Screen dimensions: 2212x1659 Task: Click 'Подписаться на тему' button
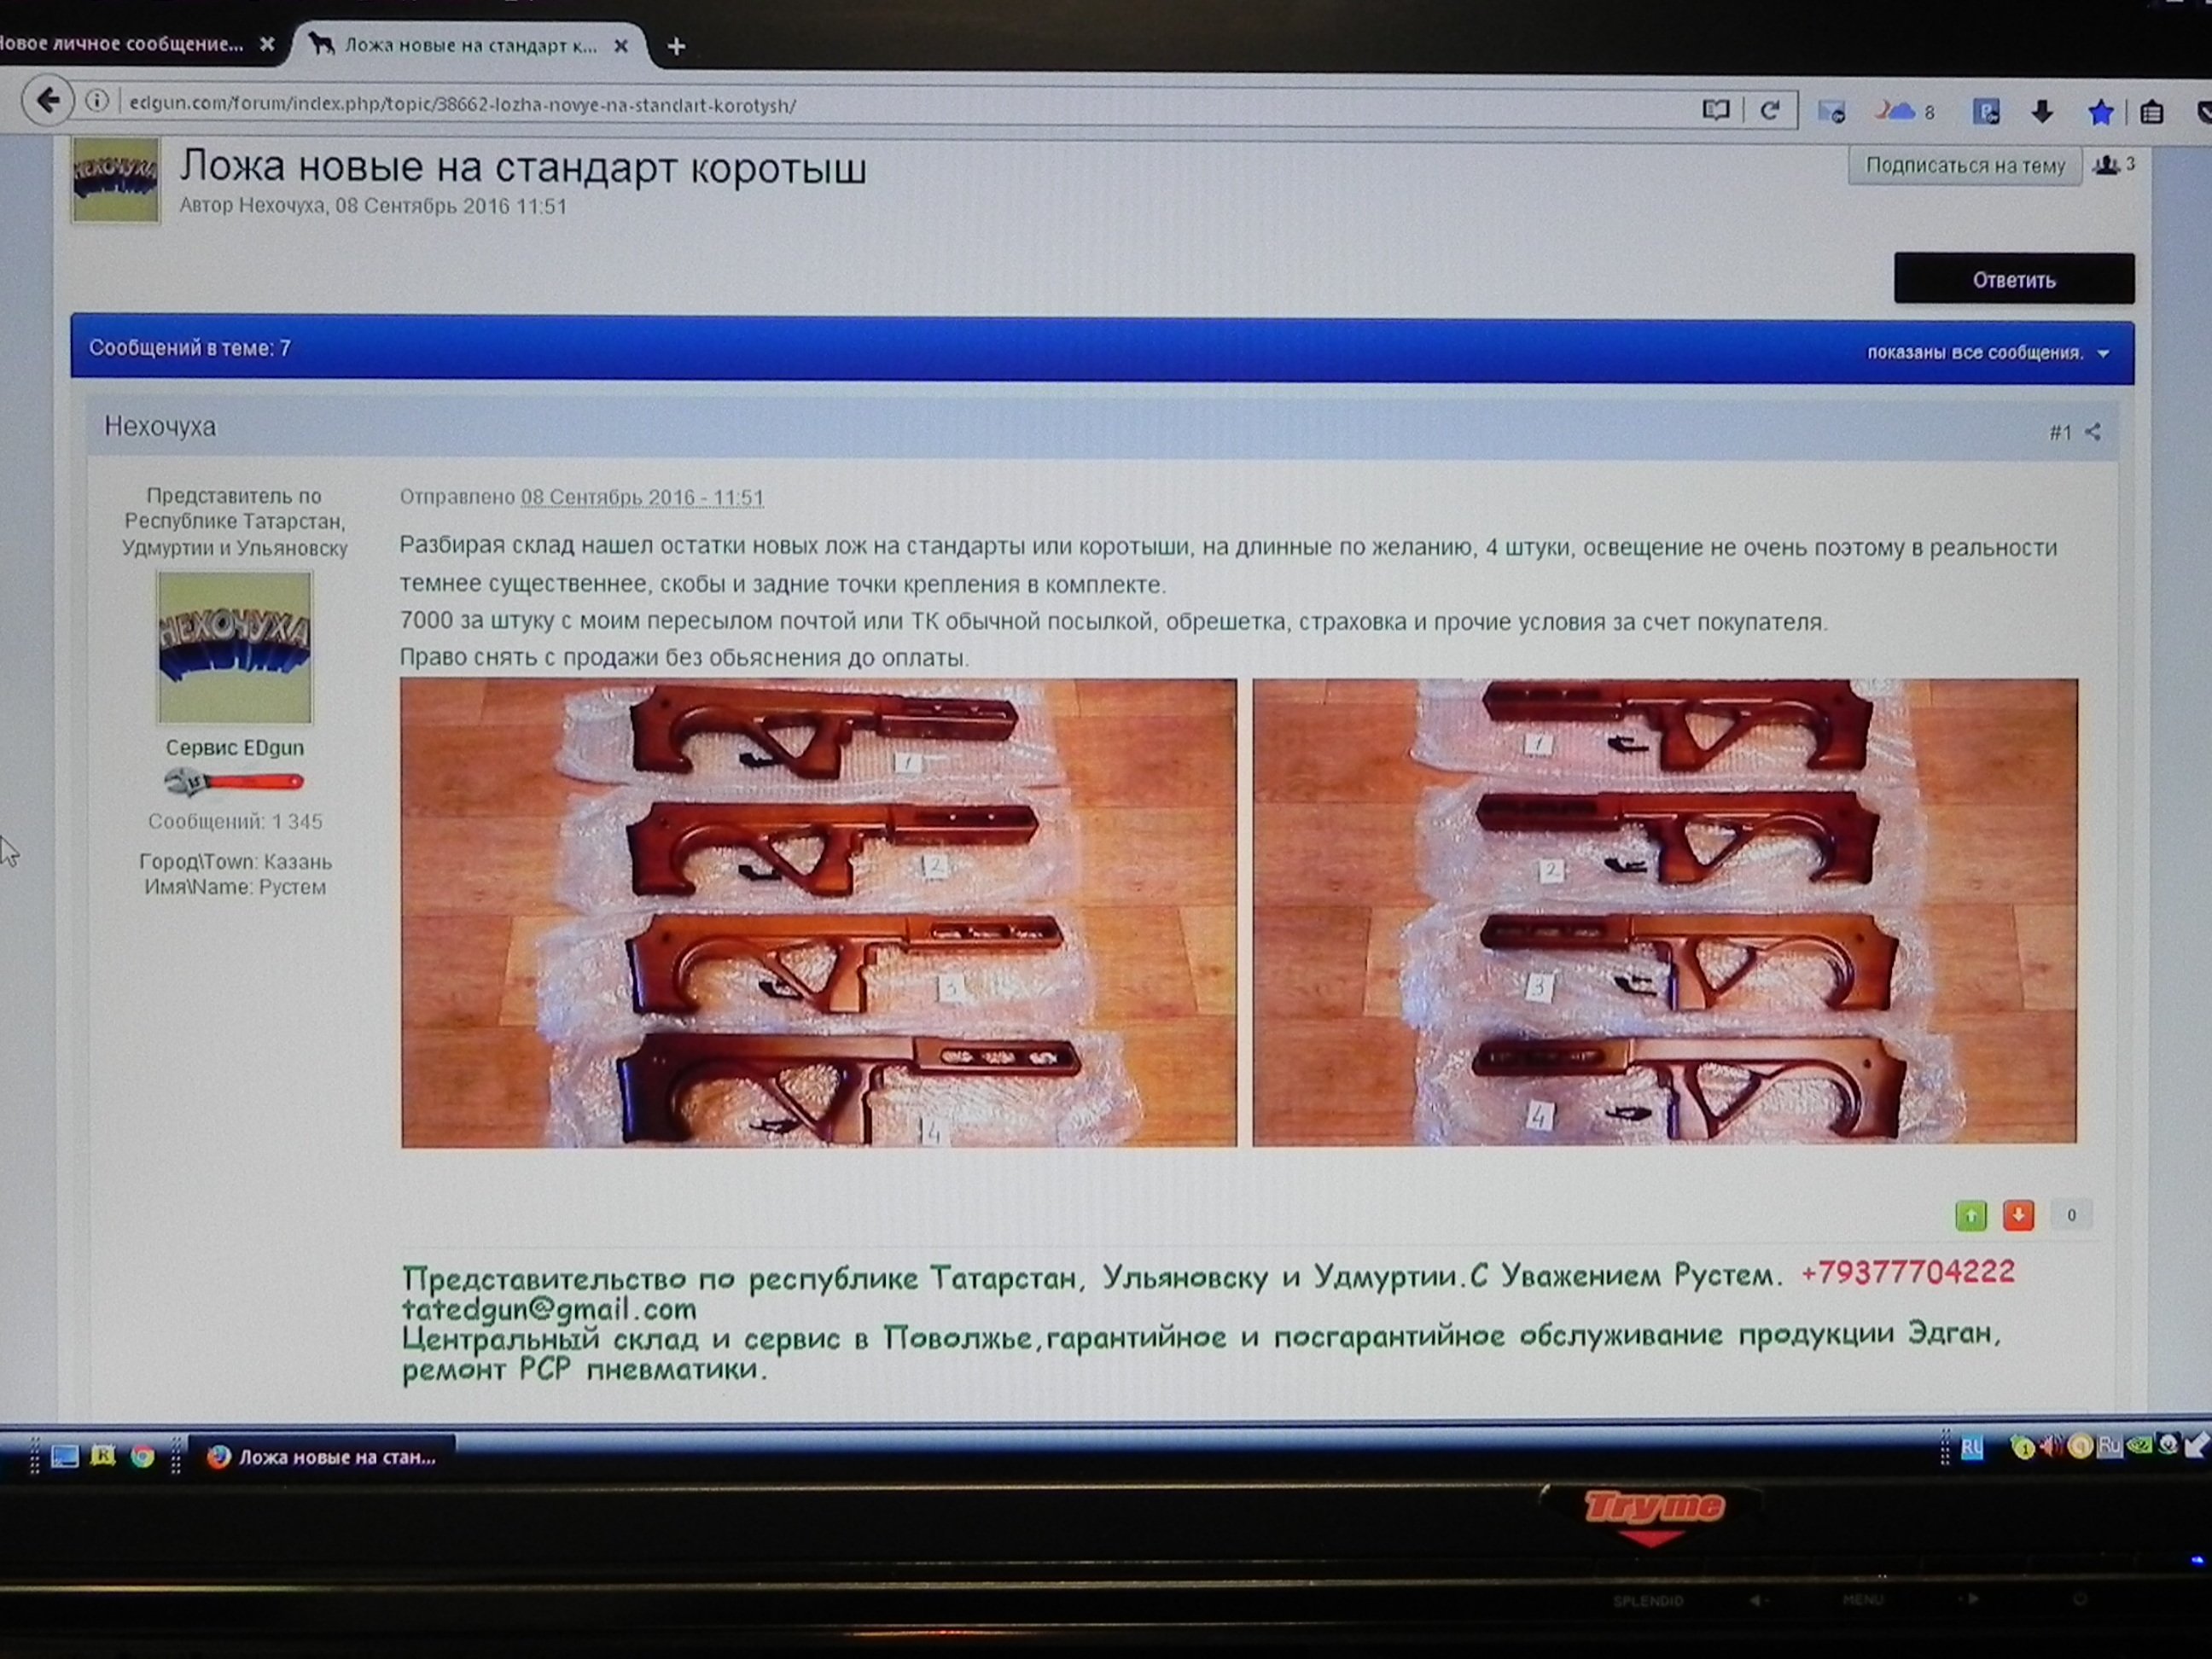point(1964,166)
